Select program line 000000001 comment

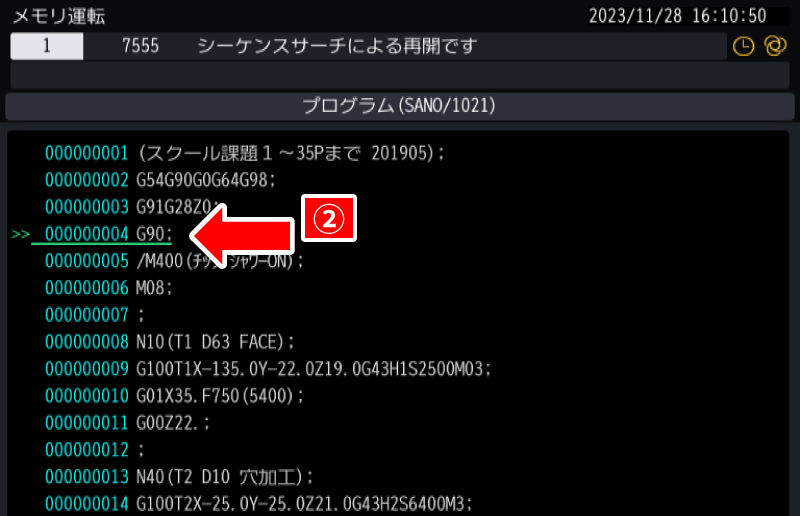[x=244, y=153]
